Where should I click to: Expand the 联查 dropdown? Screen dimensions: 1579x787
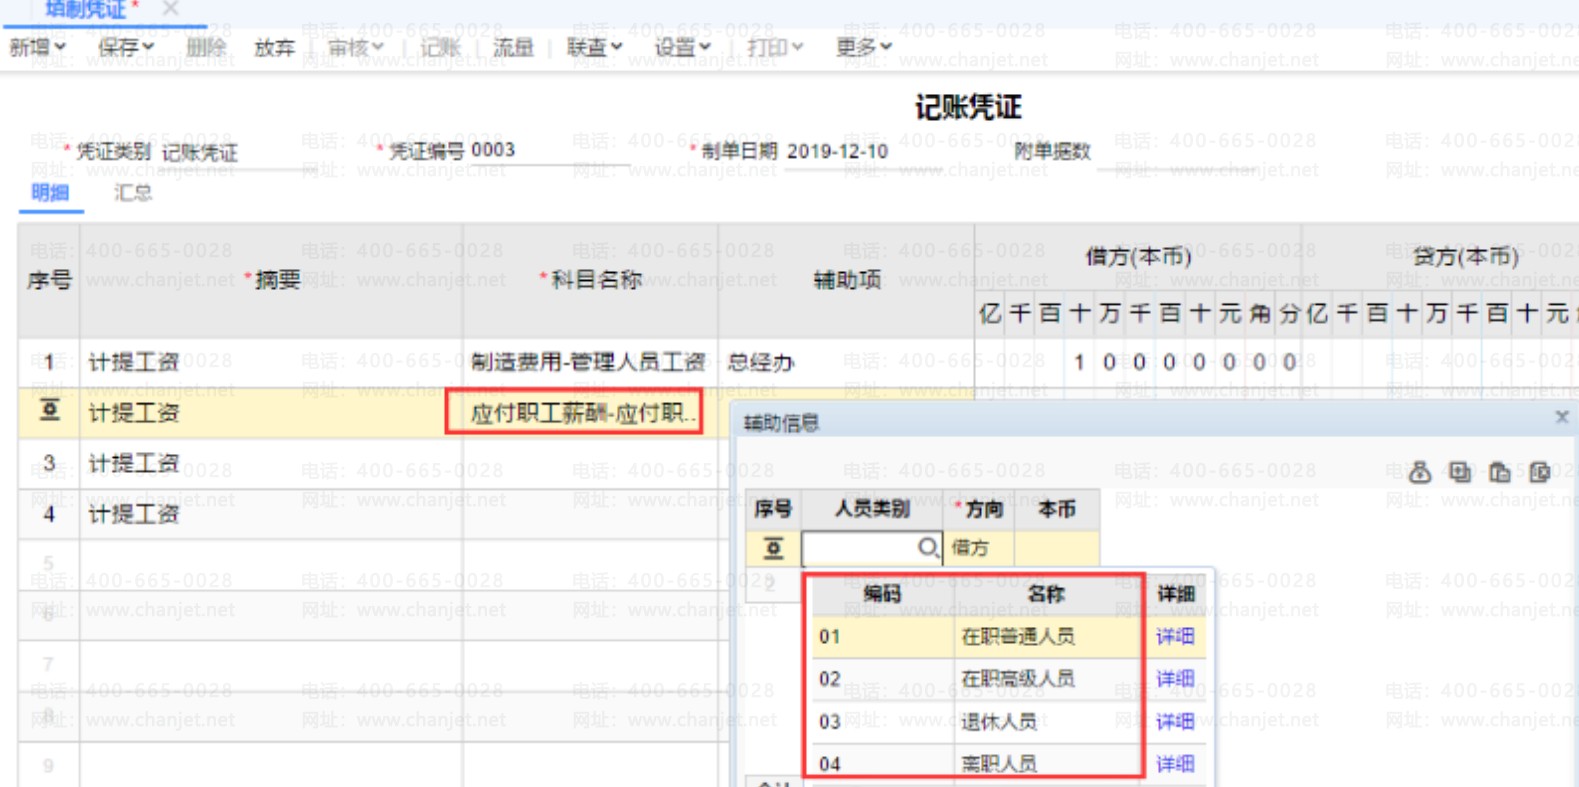coord(594,47)
